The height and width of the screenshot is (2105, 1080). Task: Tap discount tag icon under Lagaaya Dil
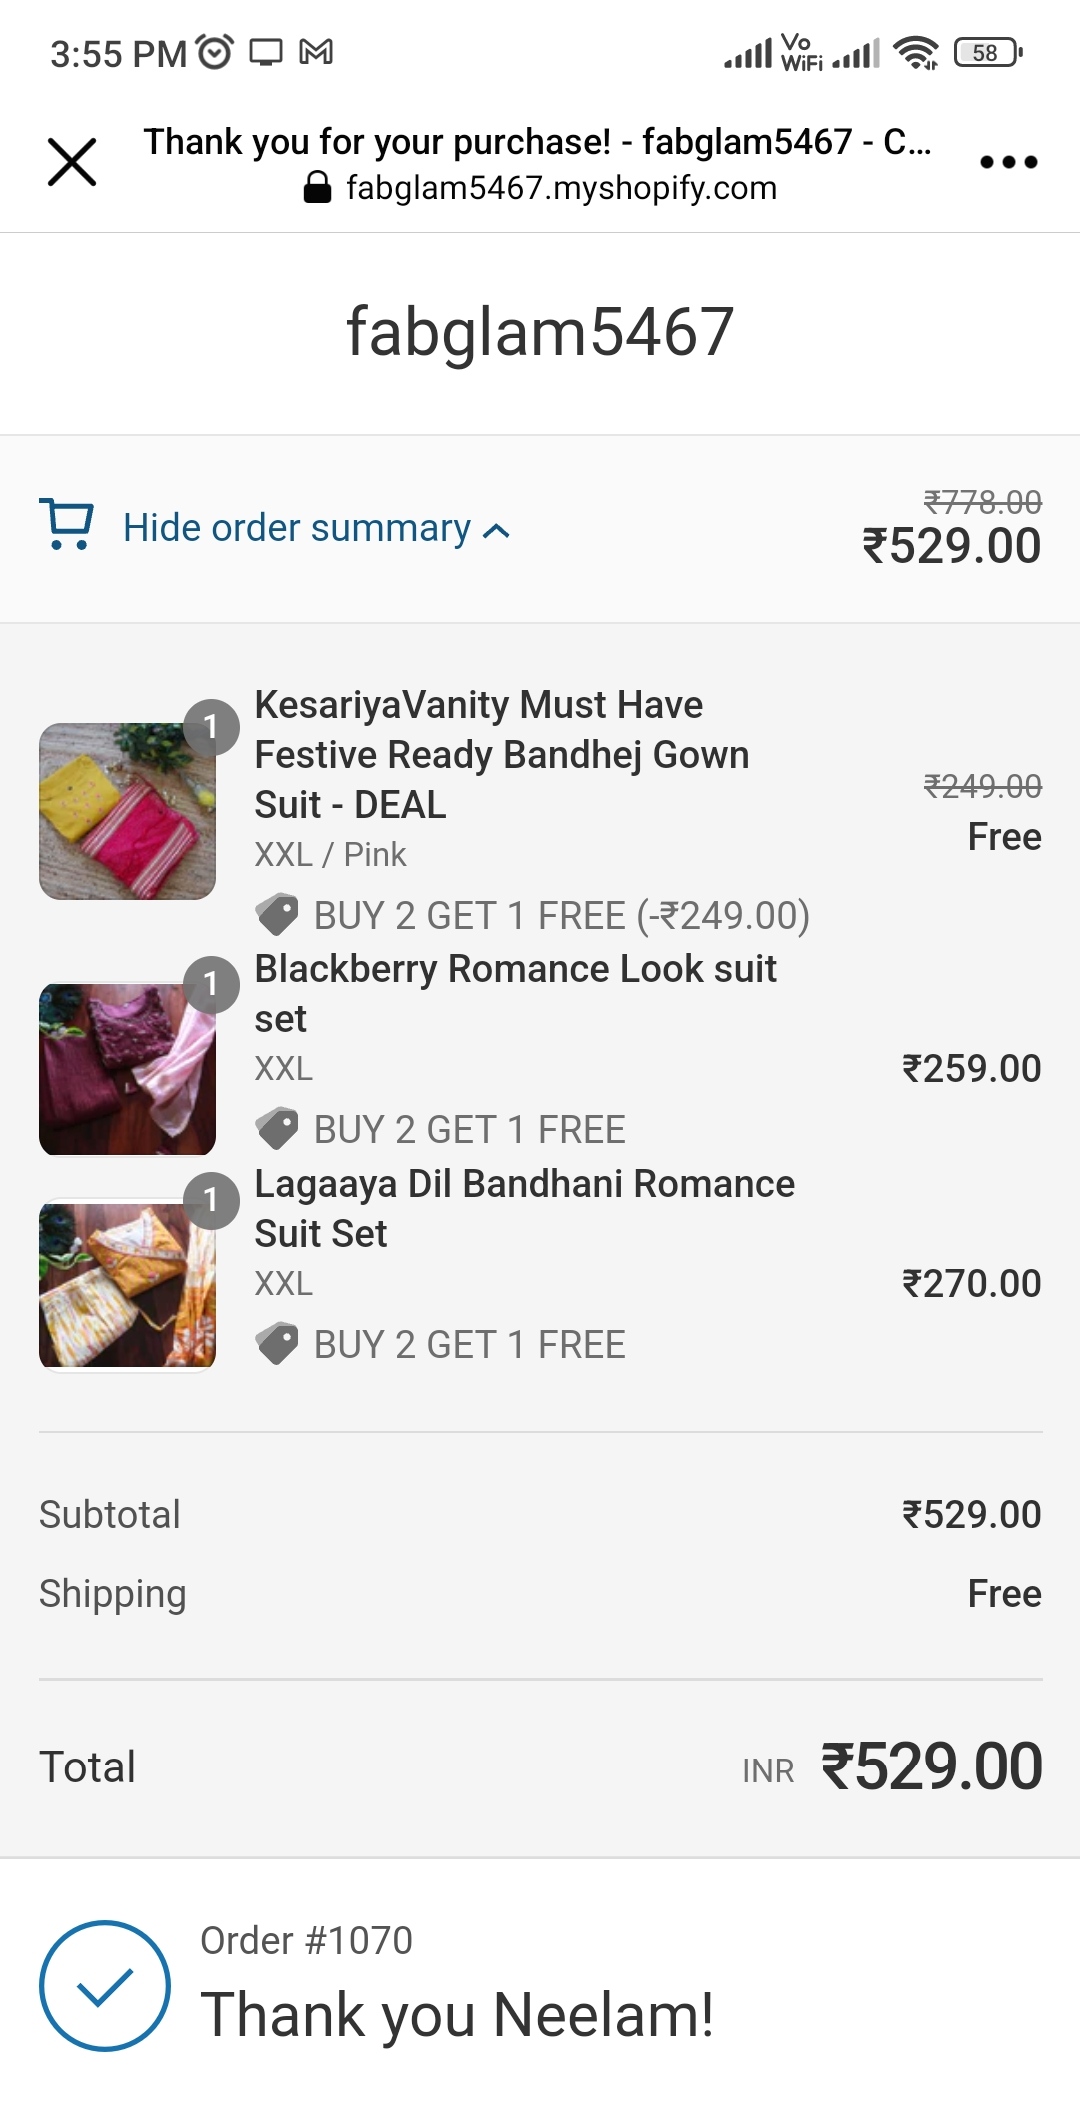[277, 1344]
